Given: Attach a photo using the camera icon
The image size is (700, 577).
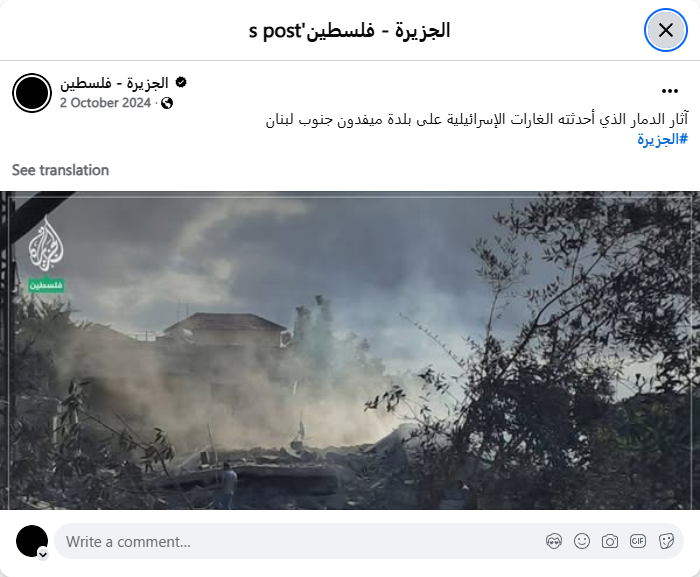Looking at the screenshot, I should 610,541.
